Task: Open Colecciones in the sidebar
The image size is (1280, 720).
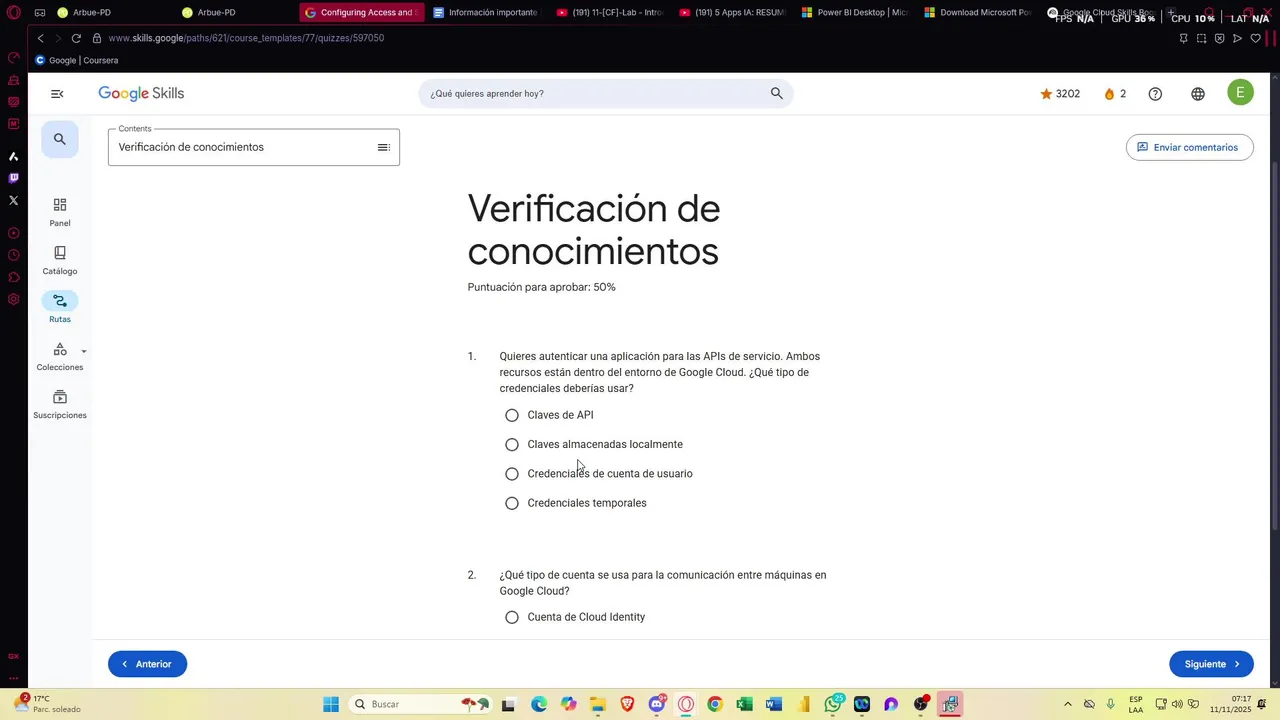Action: tap(60, 356)
